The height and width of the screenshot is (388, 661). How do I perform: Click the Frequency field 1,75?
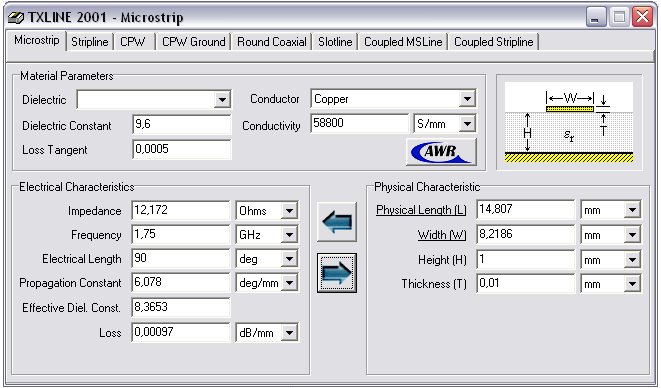[x=181, y=234]
